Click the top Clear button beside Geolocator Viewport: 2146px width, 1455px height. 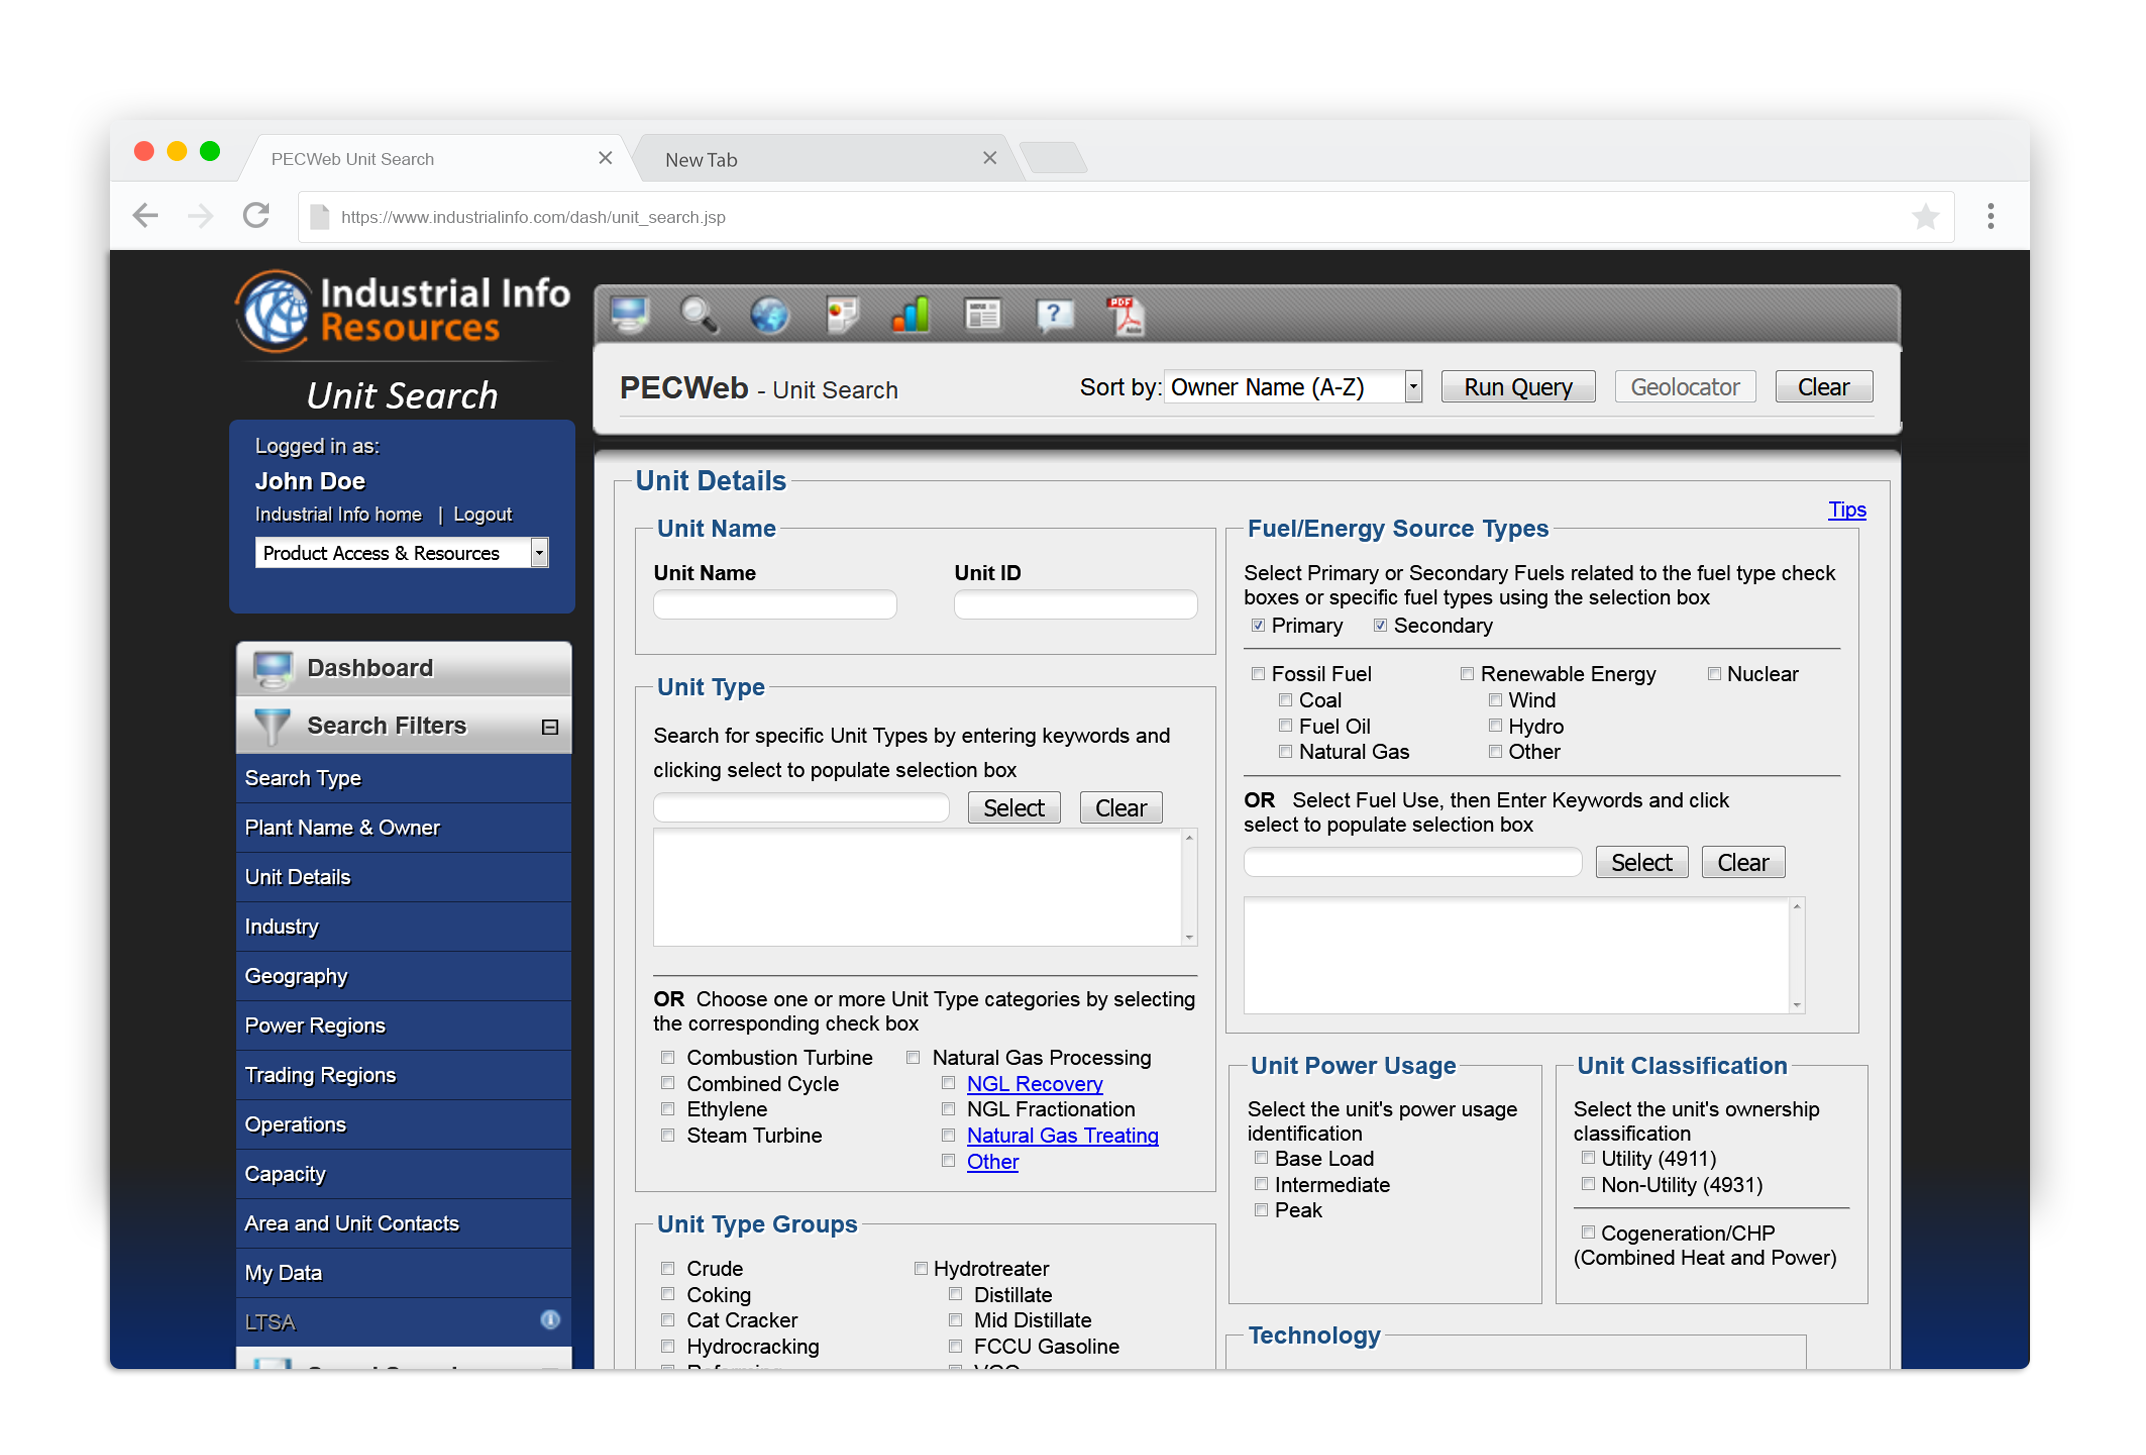coord(1823,387)
